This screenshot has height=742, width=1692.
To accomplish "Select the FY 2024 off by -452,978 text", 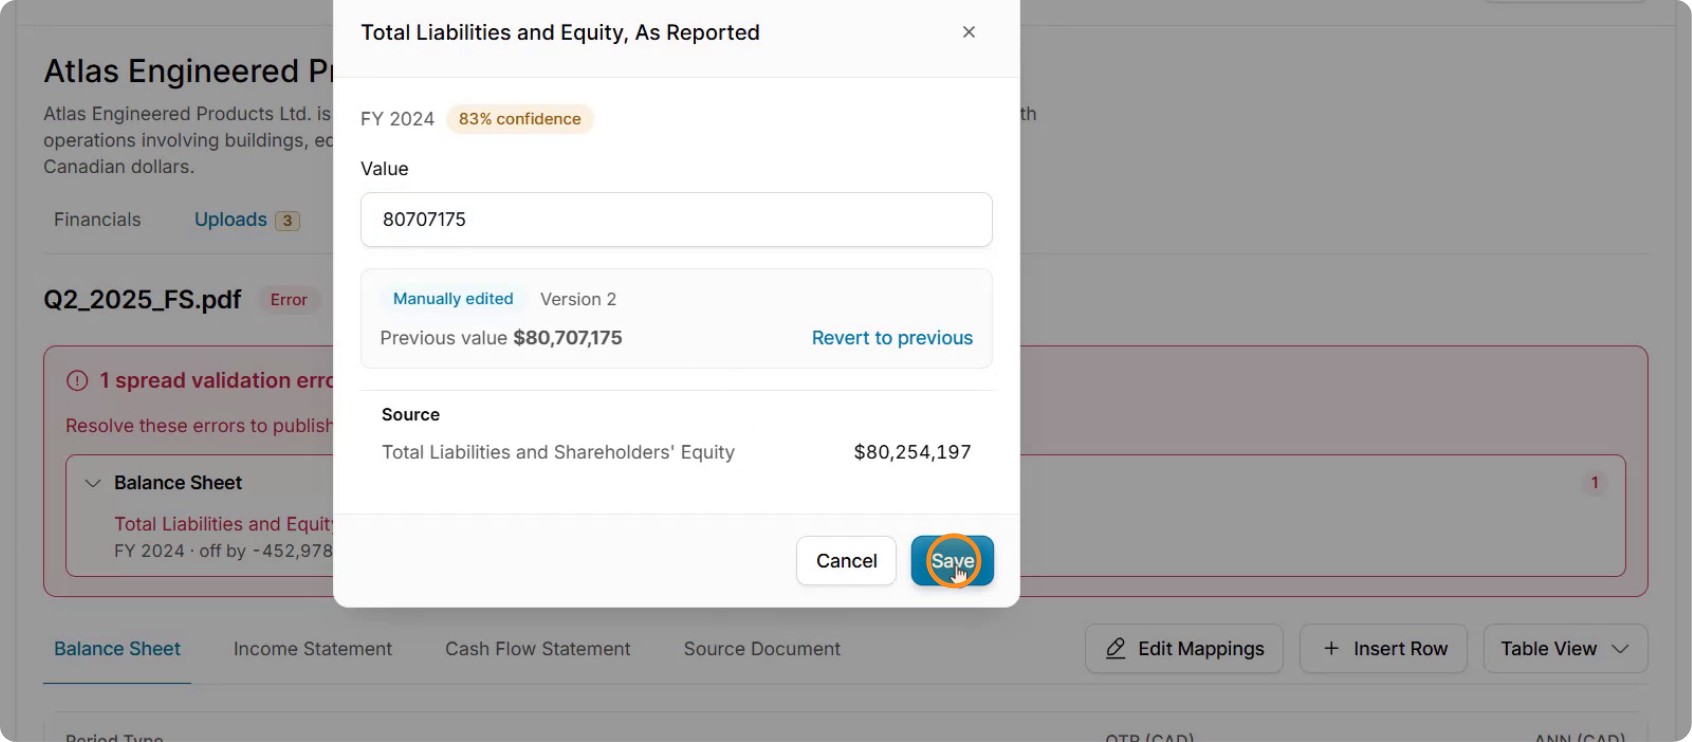I will [223, 551].
